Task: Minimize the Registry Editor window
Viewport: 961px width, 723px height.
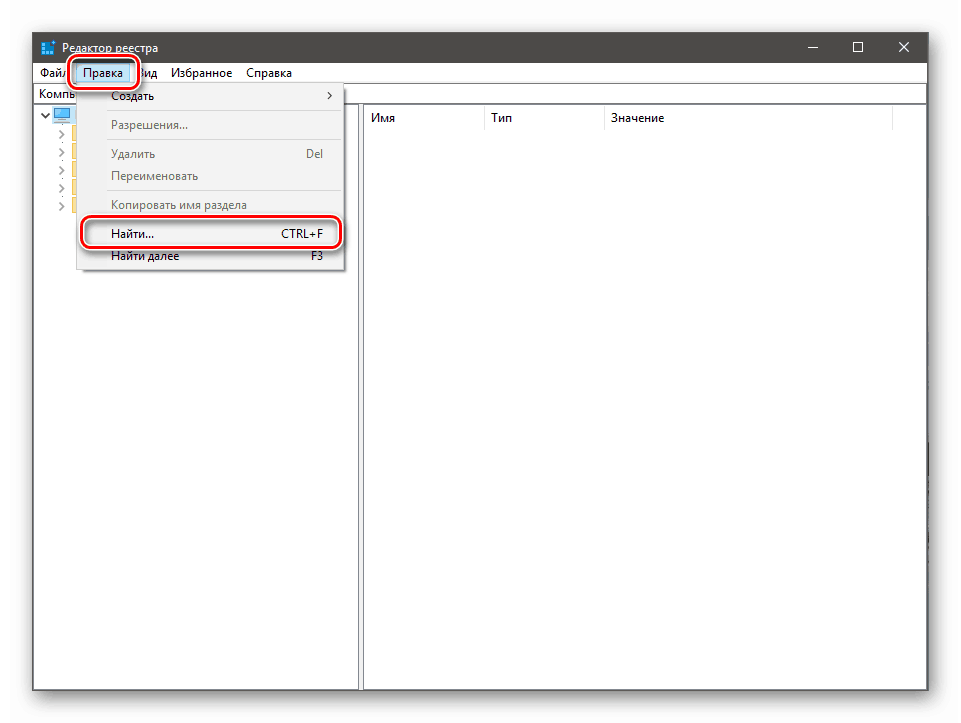Action: coord(813,48)
